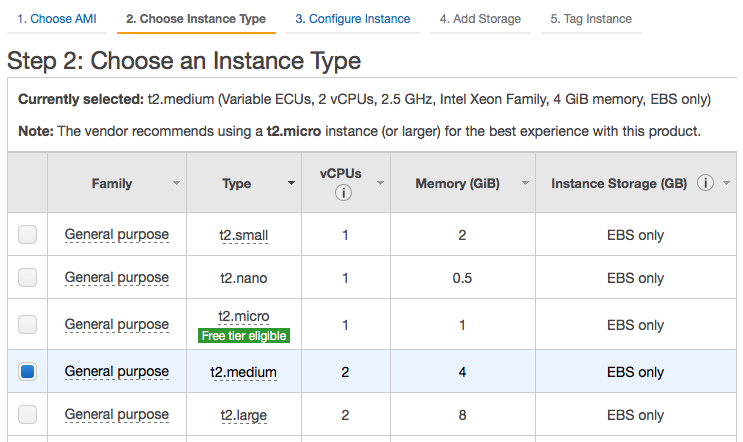Click General purpose link in t2.micro row
Image resolution: width=743 pixels, height=442 pixels.
[x=117, y=325]
